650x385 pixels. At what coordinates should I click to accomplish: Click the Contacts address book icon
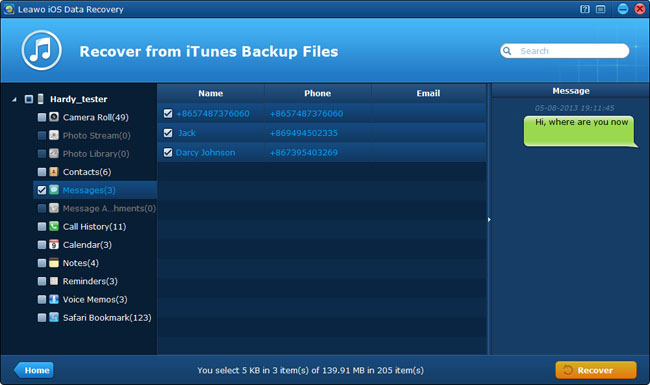pos(54,172)
